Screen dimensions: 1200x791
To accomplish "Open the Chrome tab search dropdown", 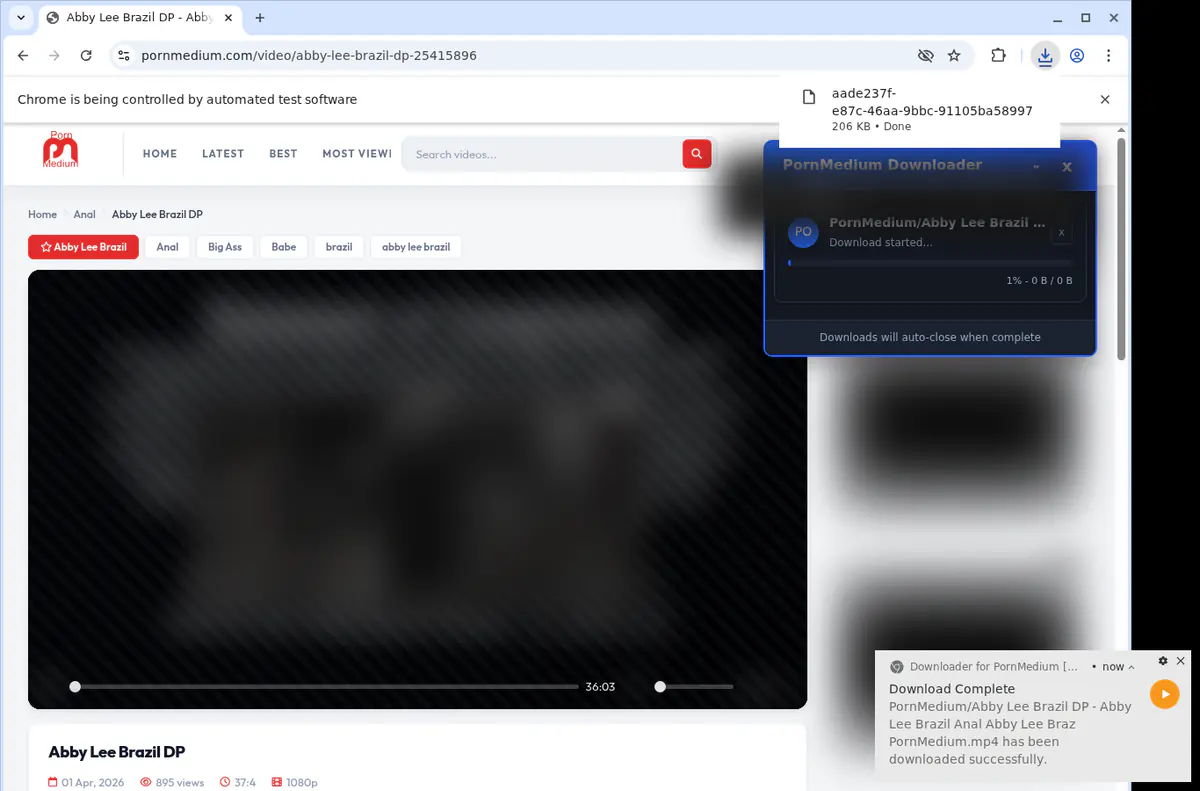I will click(21, 18).
